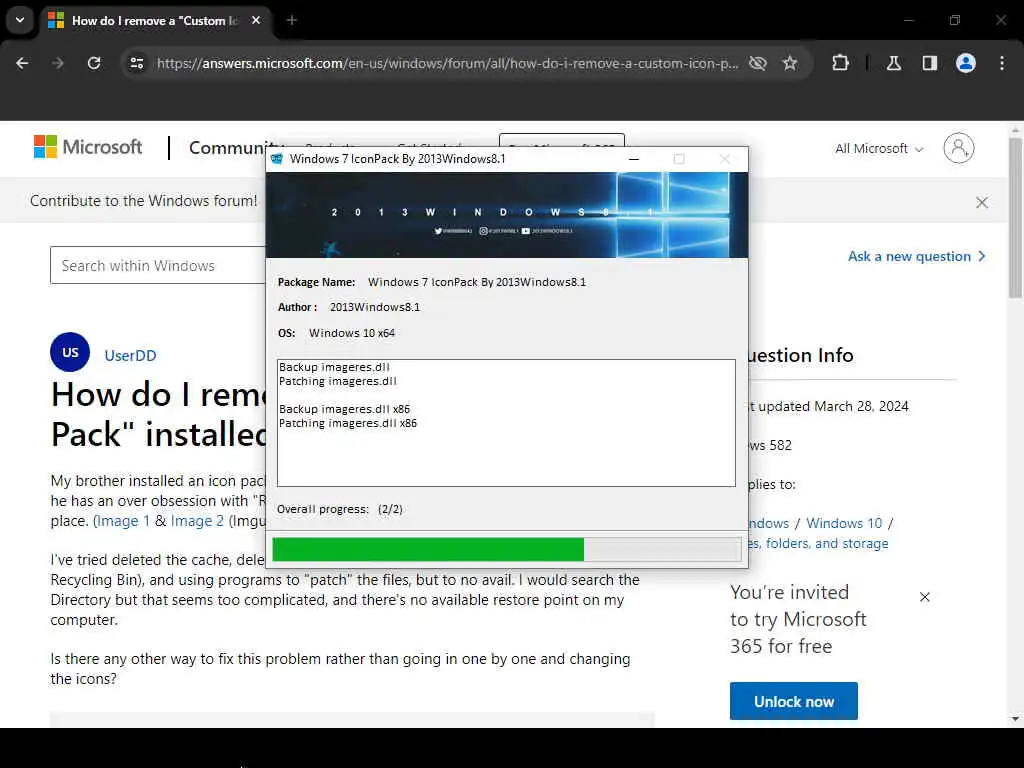The image size is (1024, 768).
Task: Open the tab search dropdown arrow
Action: click(20, 20)
